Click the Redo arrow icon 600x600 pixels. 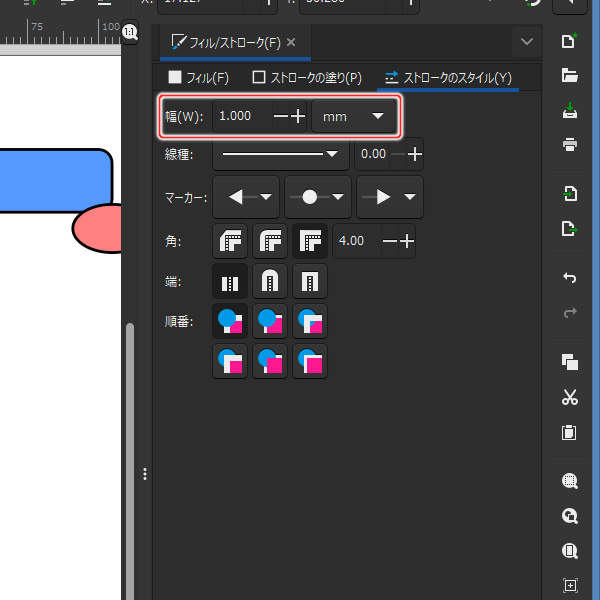[x=569, y=312]
